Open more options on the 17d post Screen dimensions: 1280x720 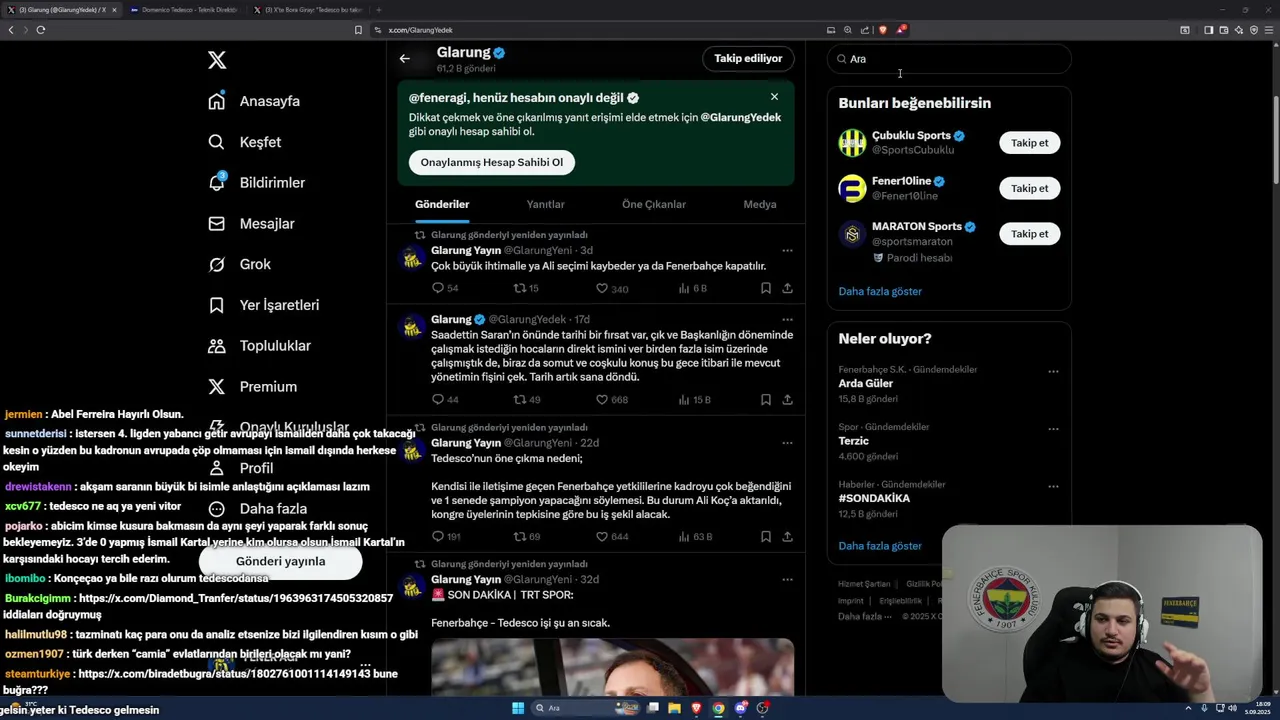(787, 319)
